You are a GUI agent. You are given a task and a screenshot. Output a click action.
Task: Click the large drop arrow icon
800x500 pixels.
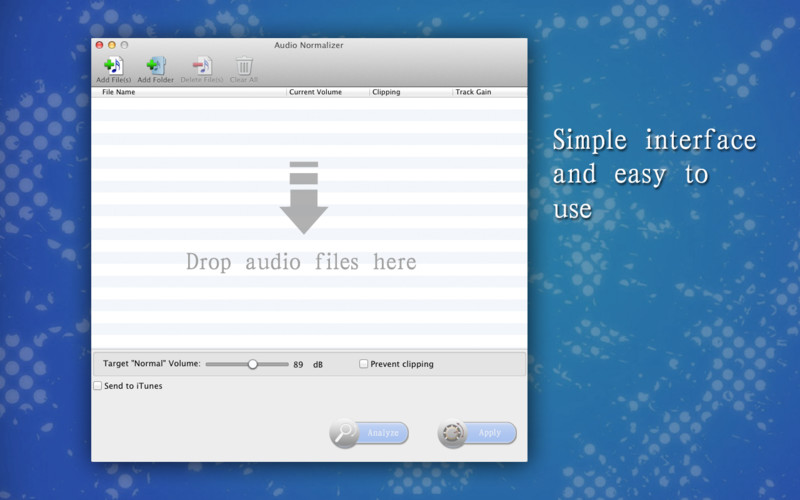point(304,198)
